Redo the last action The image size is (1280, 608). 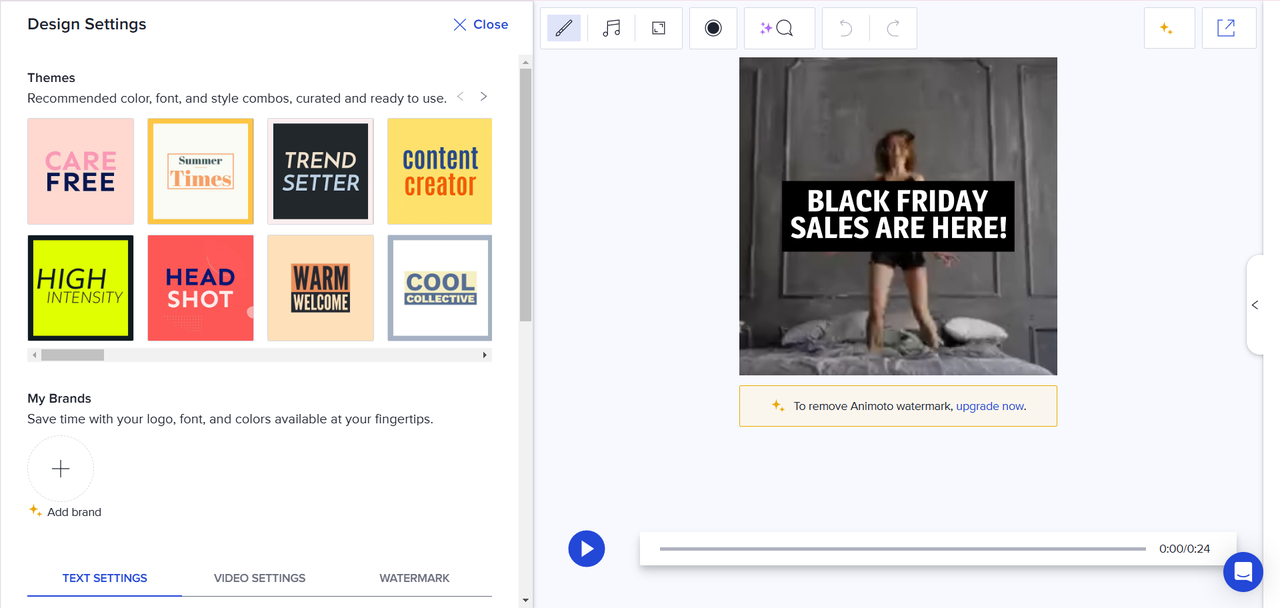(x=893, y=29)
